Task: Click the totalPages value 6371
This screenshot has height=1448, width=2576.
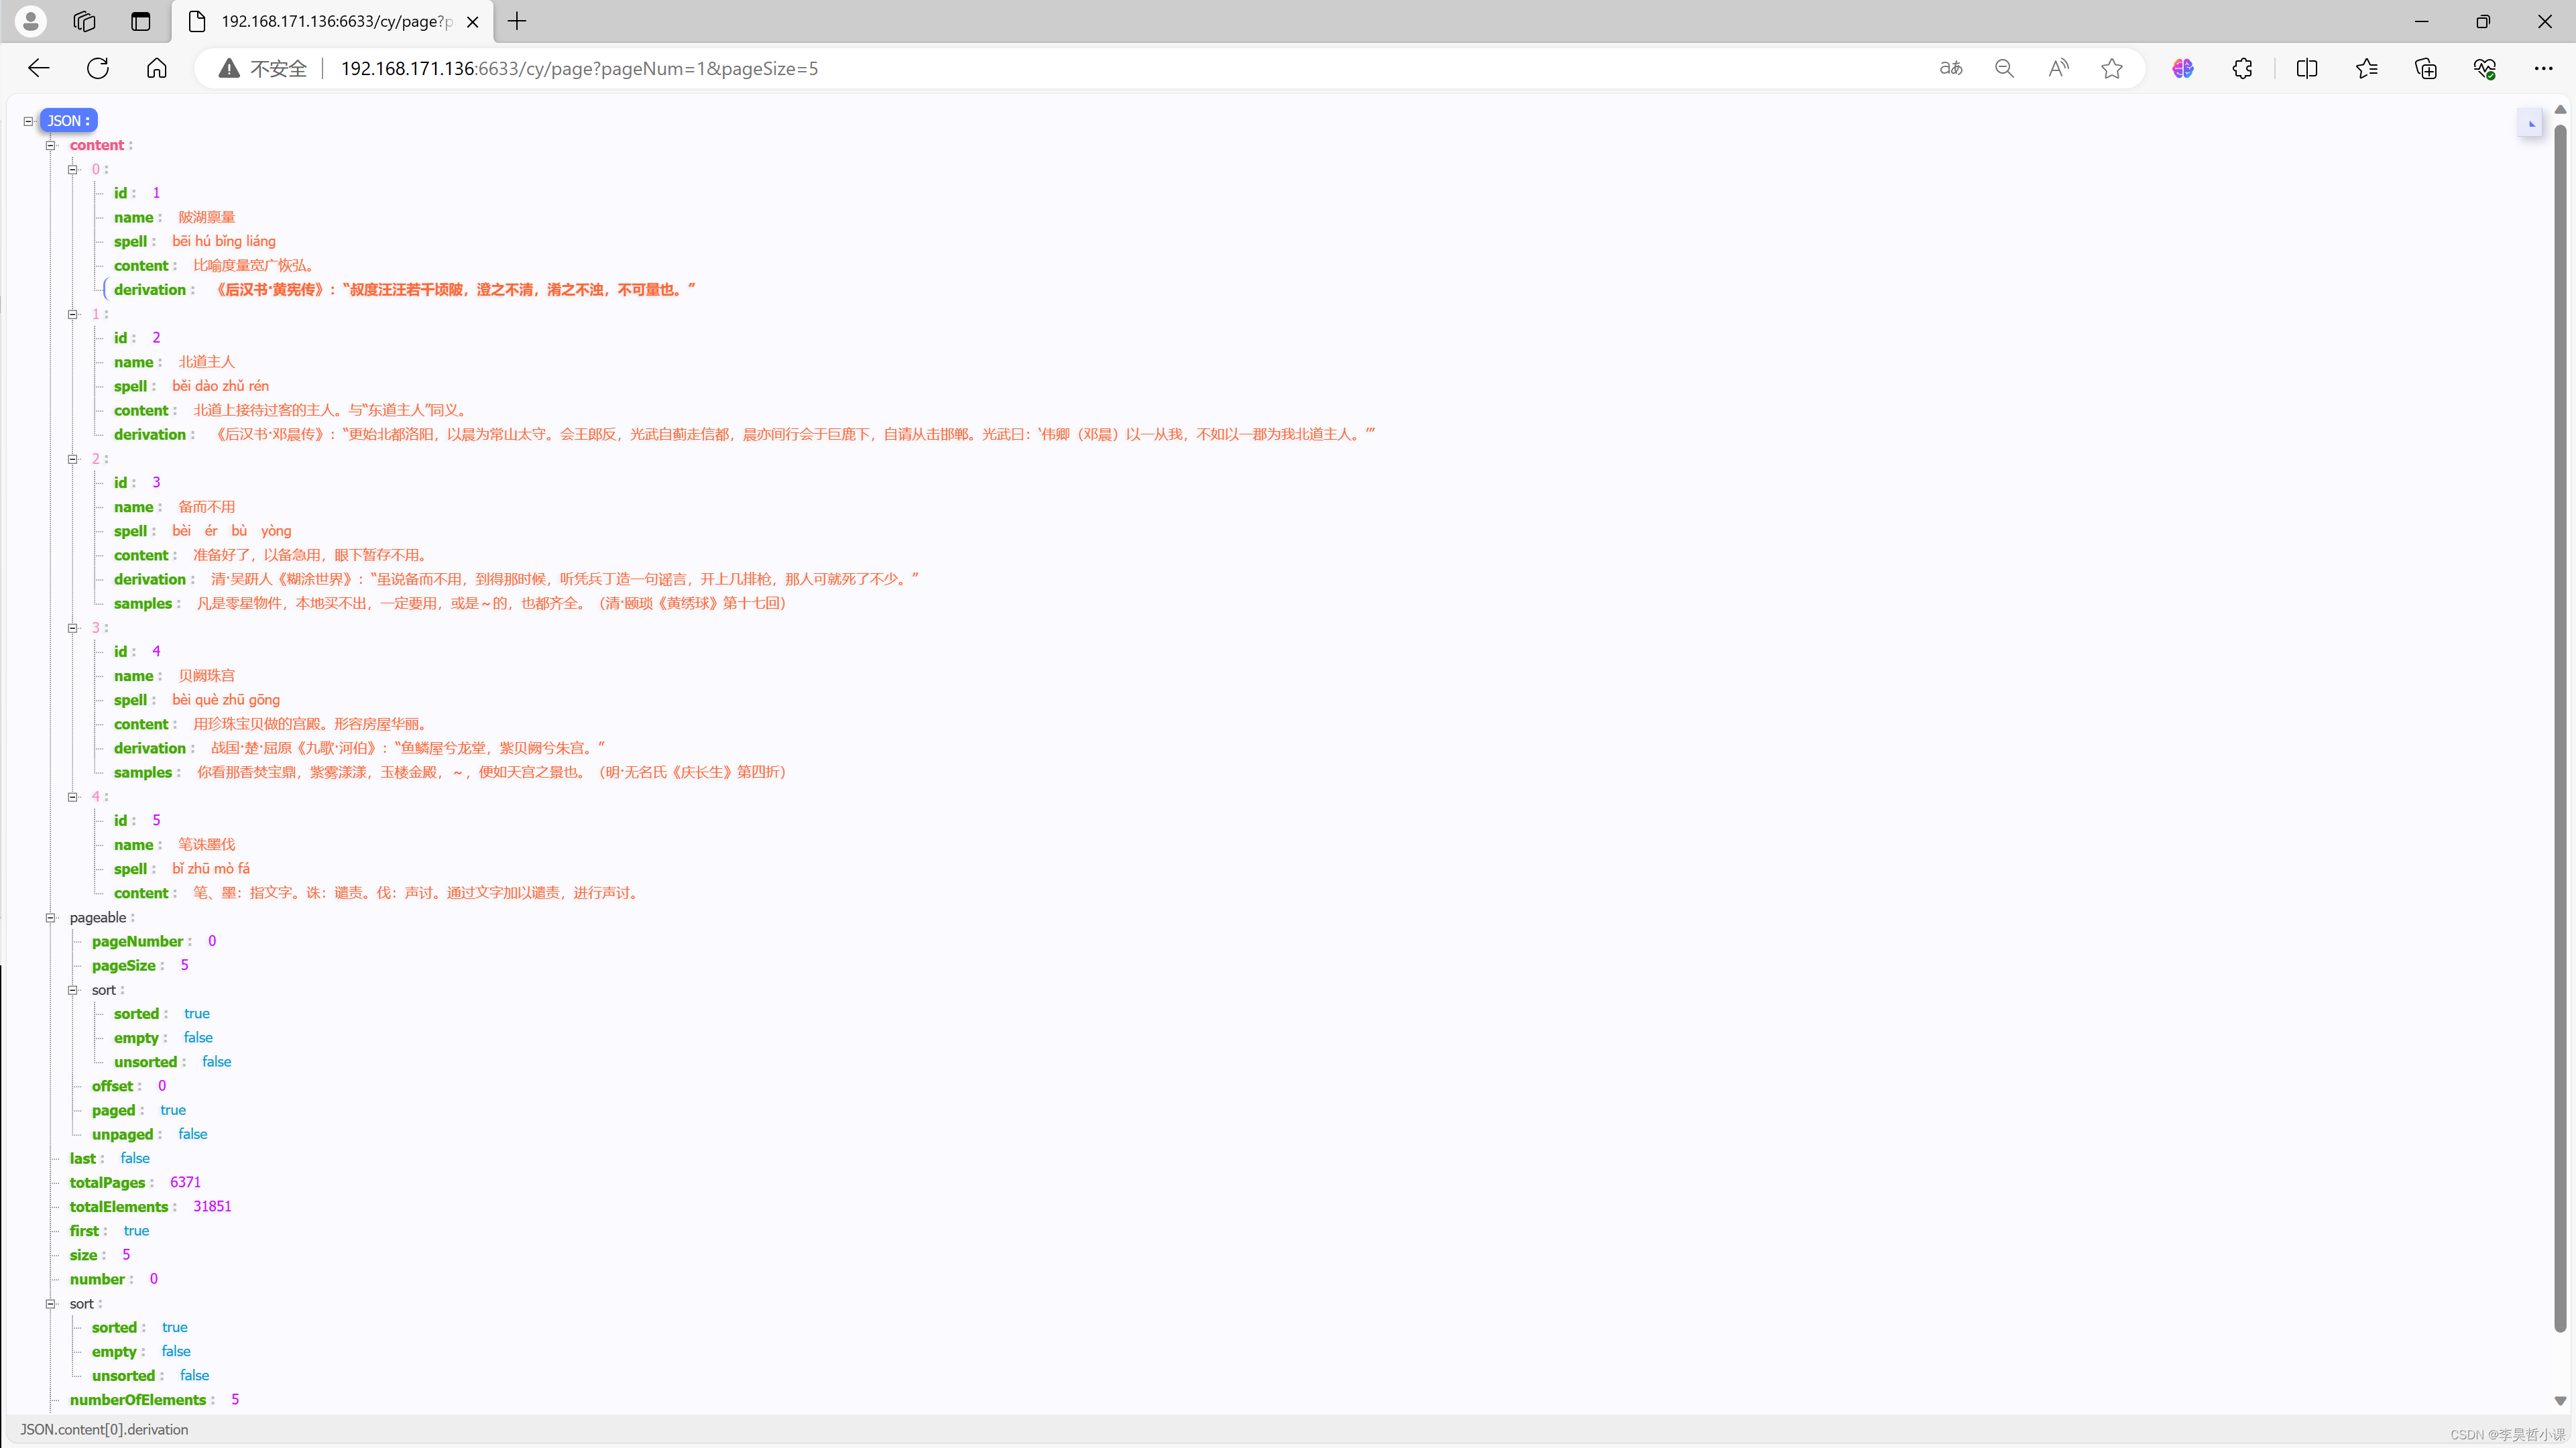Action: (185, 1182)
